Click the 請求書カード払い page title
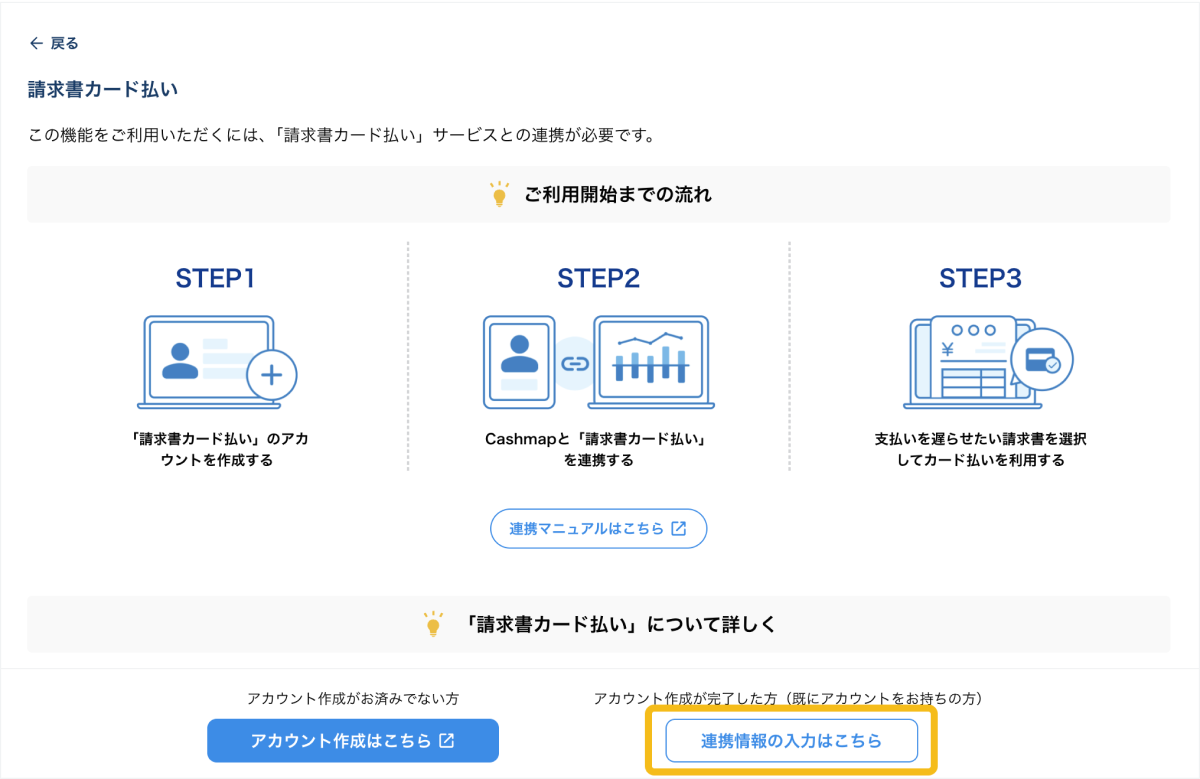Viewport: 1200px width, 779px height. [102, 90]
